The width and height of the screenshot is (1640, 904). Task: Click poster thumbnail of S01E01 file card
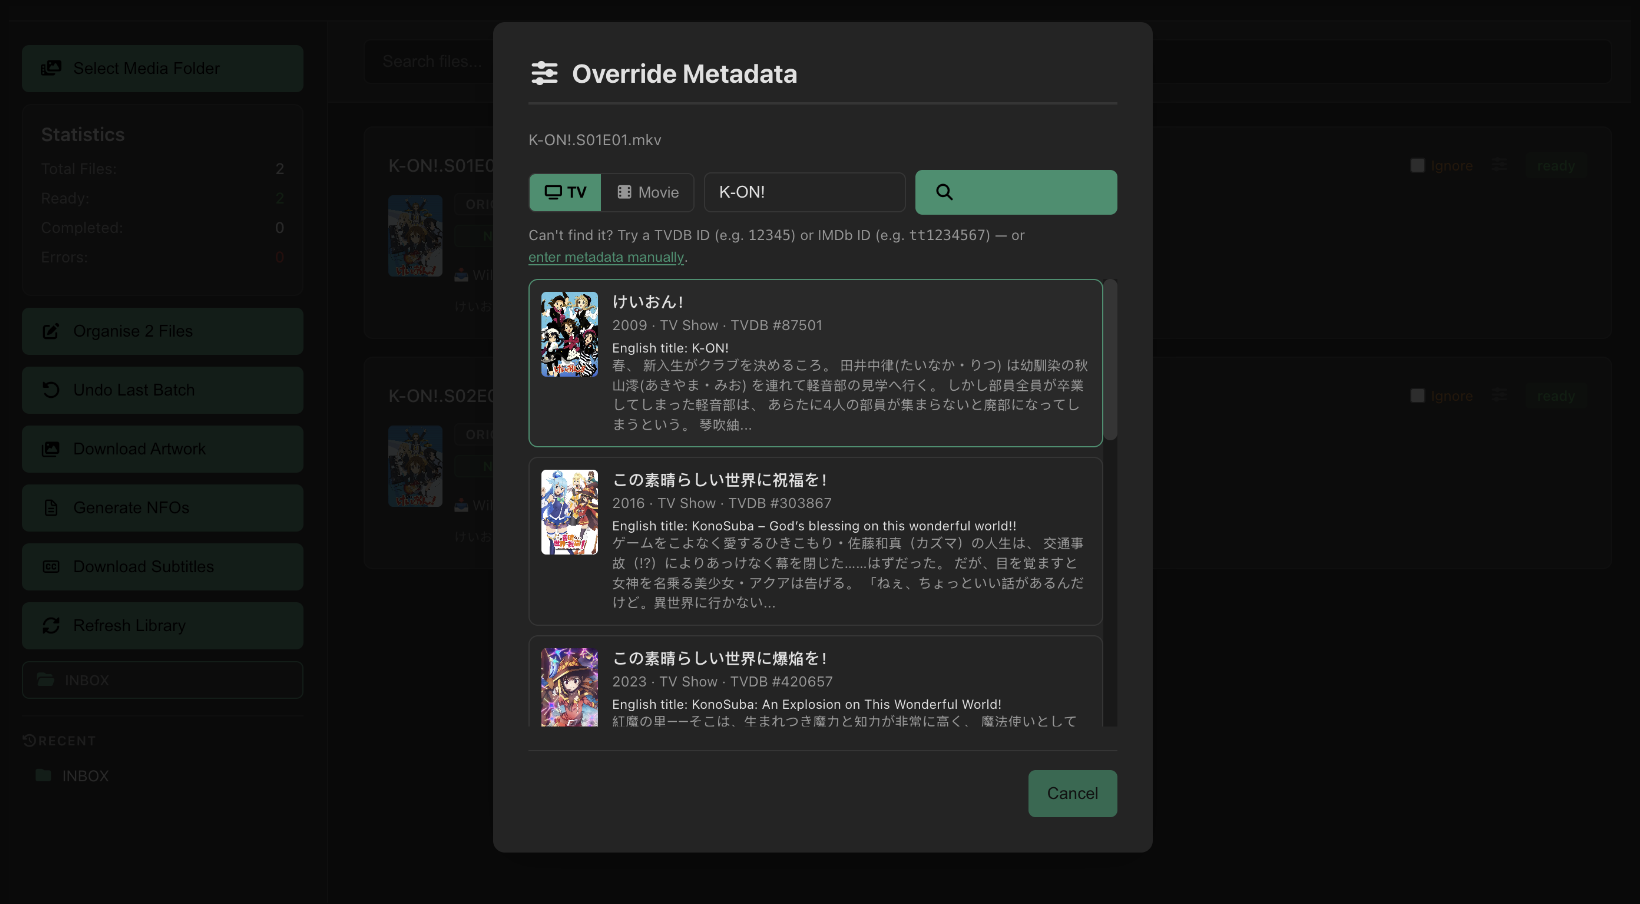(x=415, y=236)
